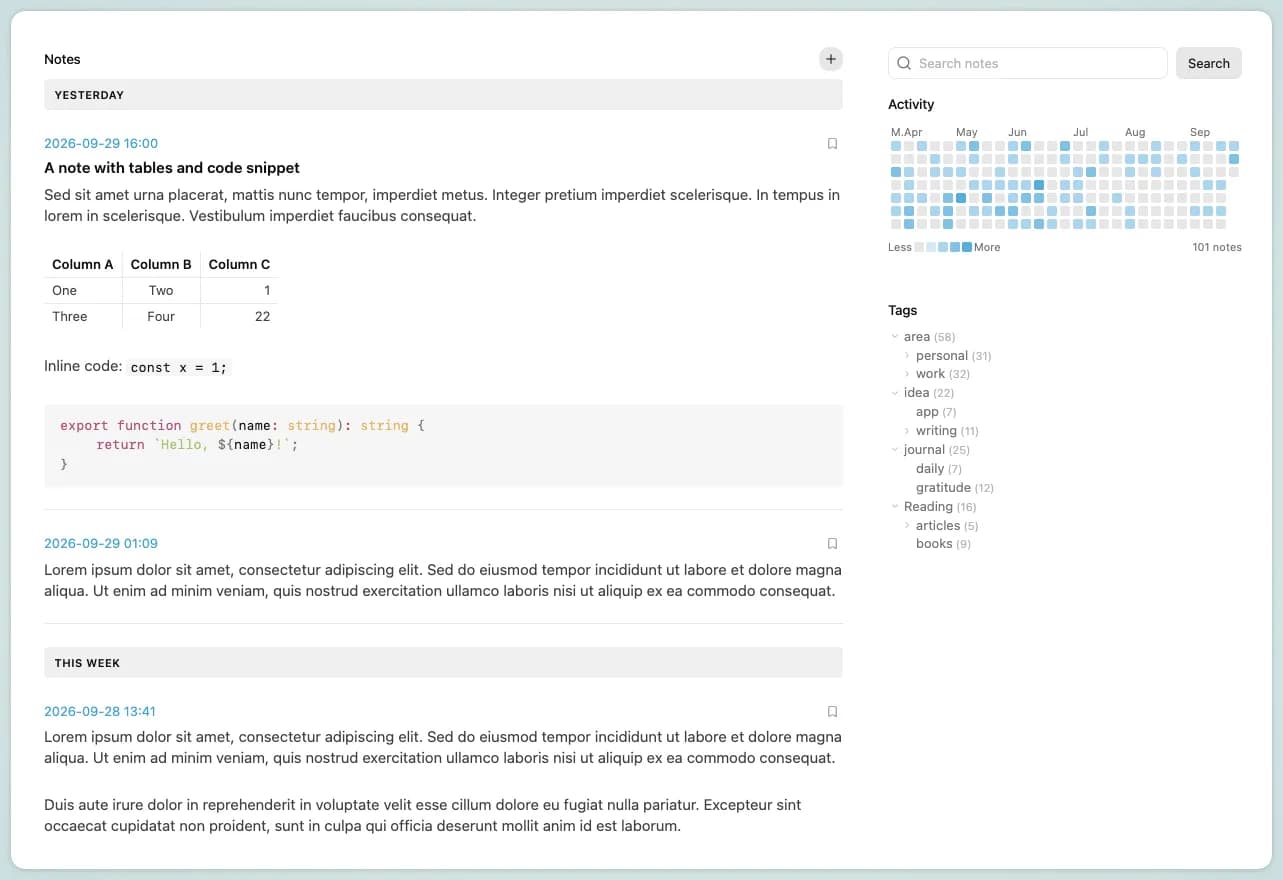The height and width of the screenshot is (880, 1283).
Task: Select the app (7) tag
Action: [x=936, y=412]
